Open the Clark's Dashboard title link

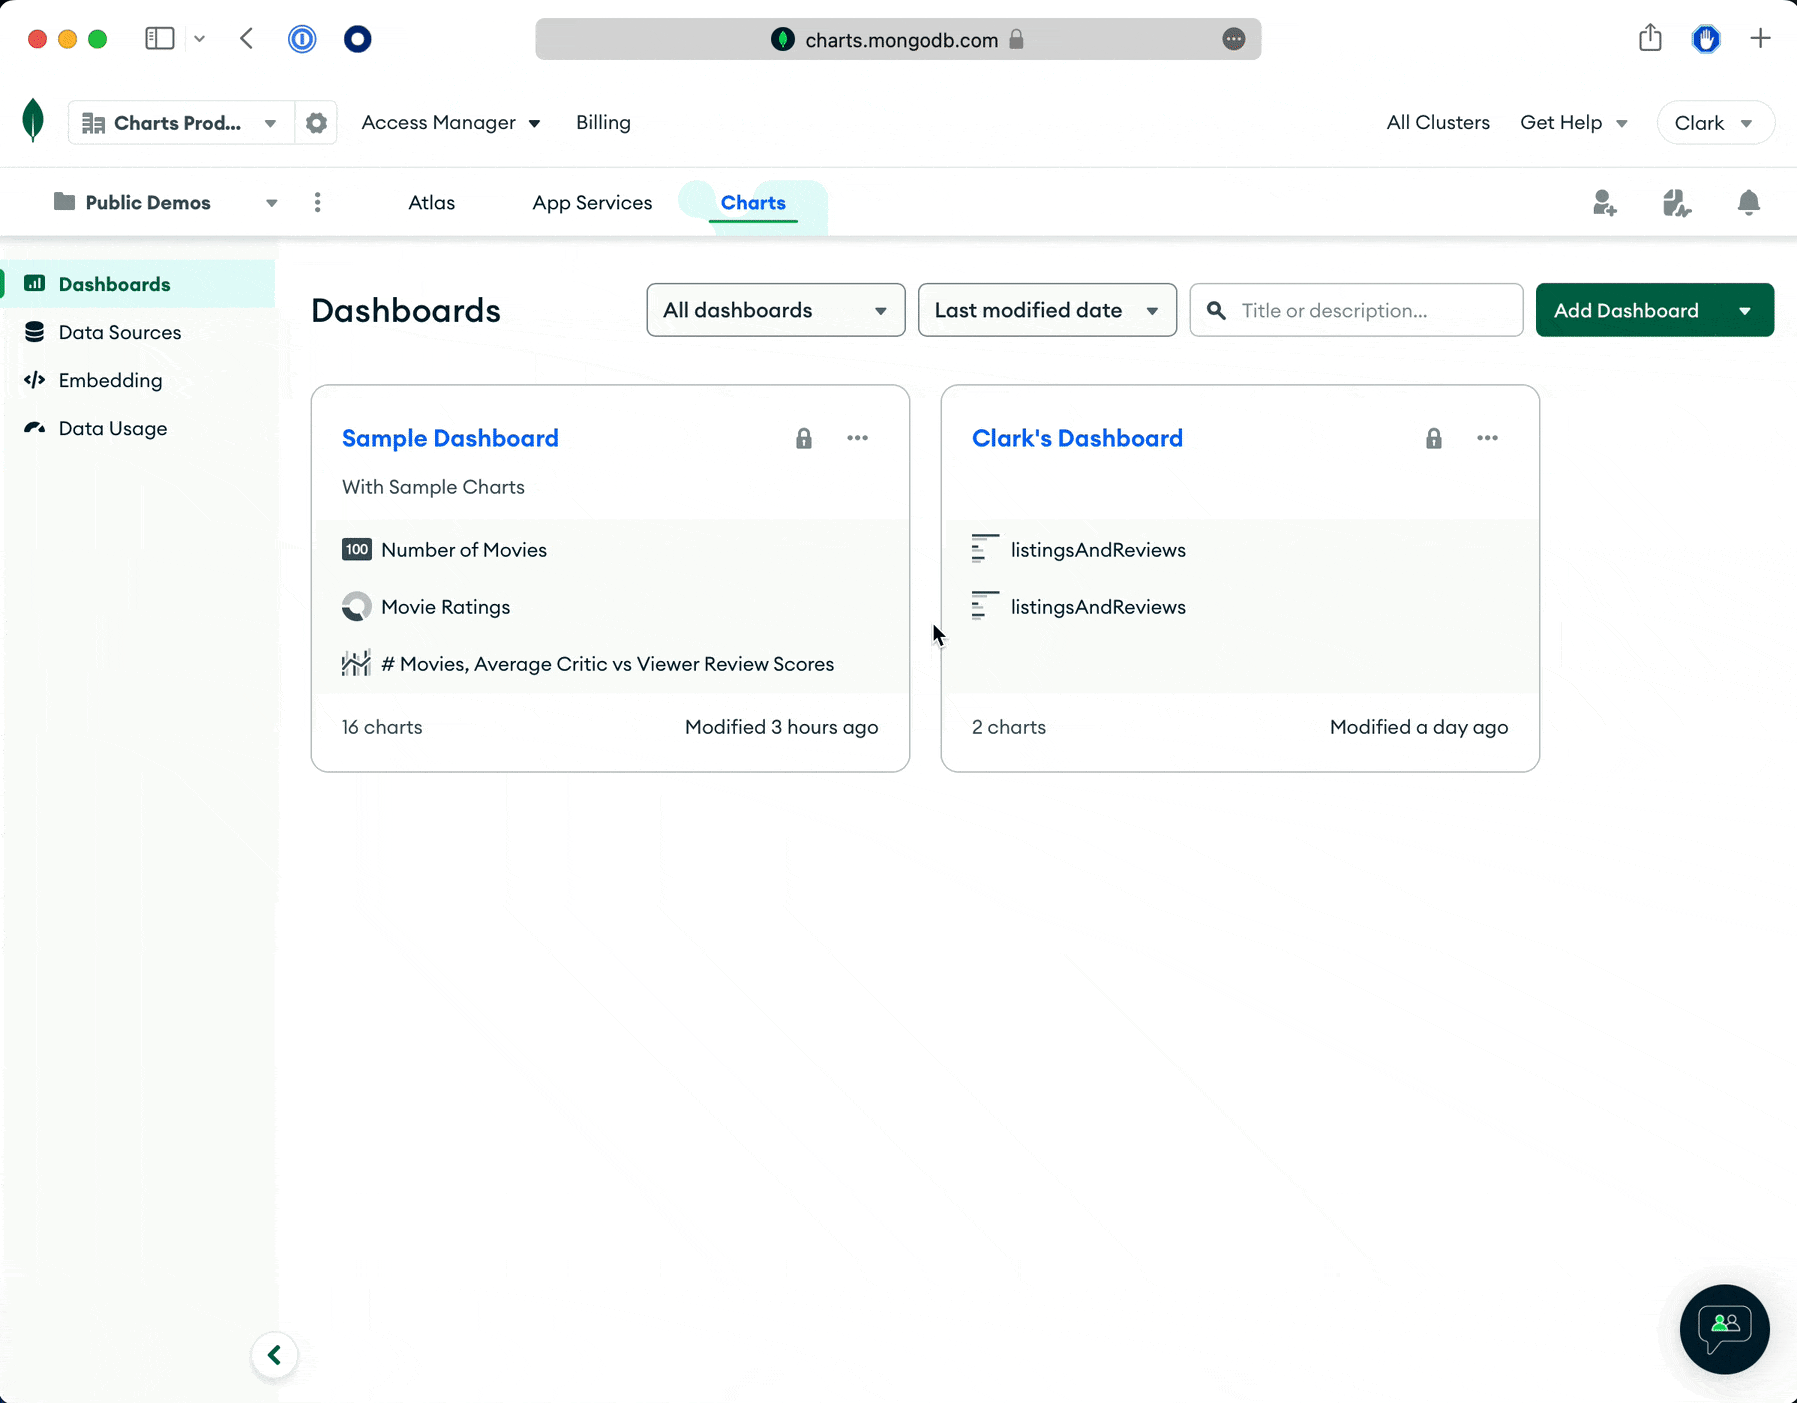tap(1077, 438)
